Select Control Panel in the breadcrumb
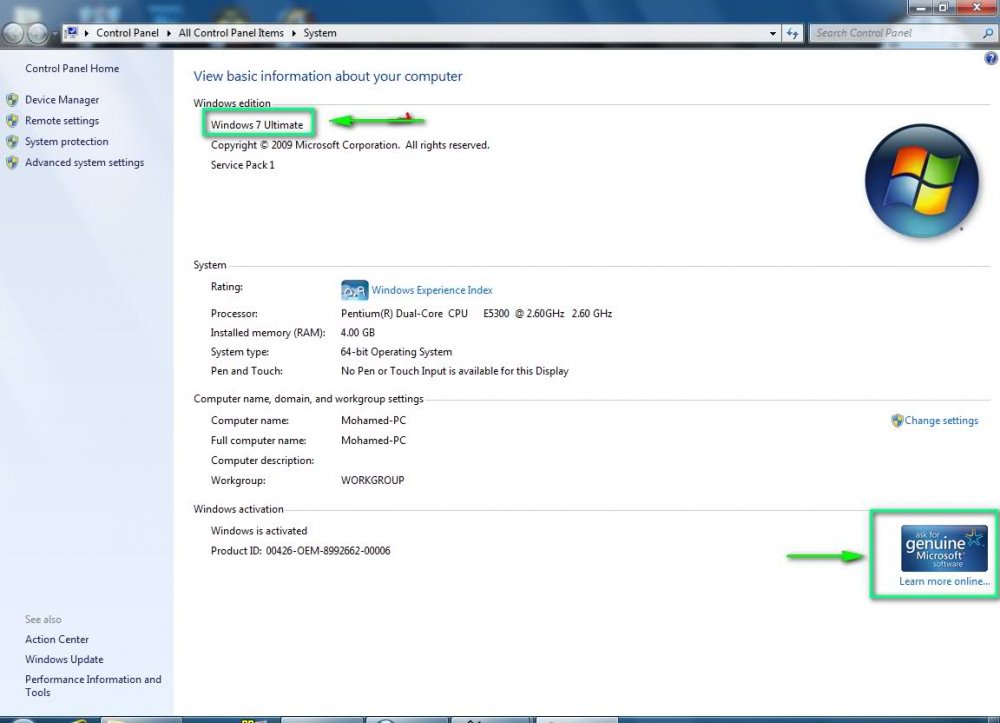Viewport: 1000px width, 723px height. [127, 33]
